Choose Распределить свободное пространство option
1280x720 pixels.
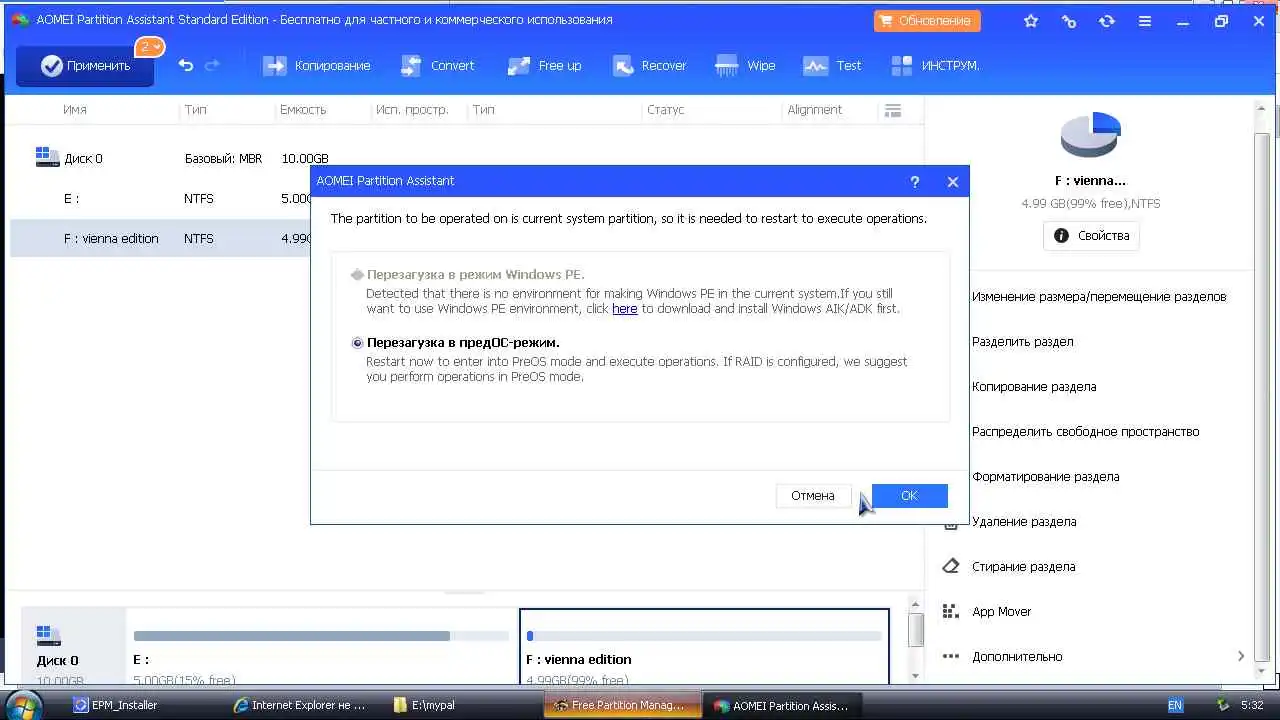pos(1085,432)
